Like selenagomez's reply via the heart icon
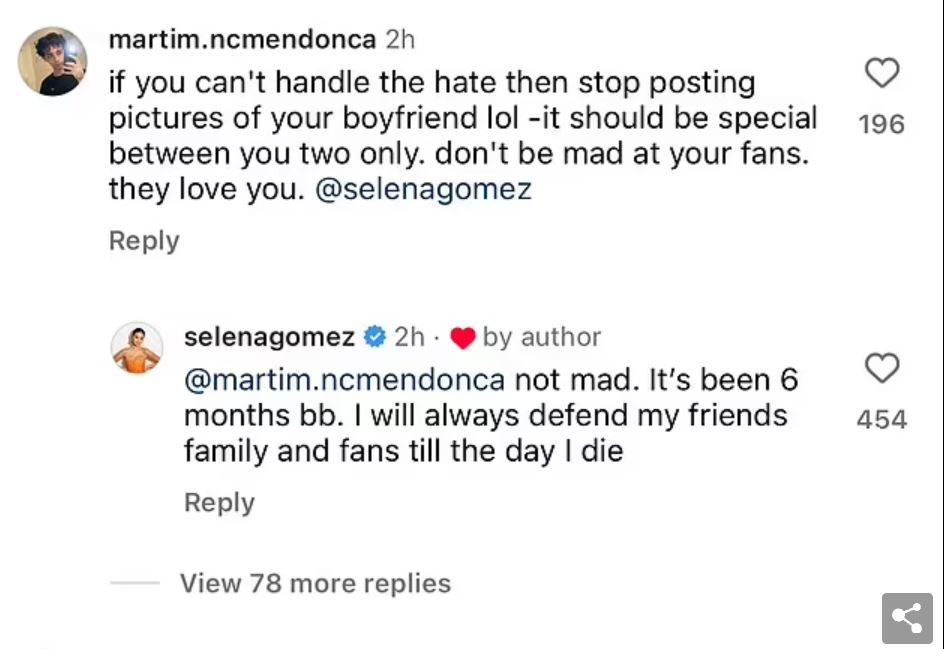 (x=881, y=369)
